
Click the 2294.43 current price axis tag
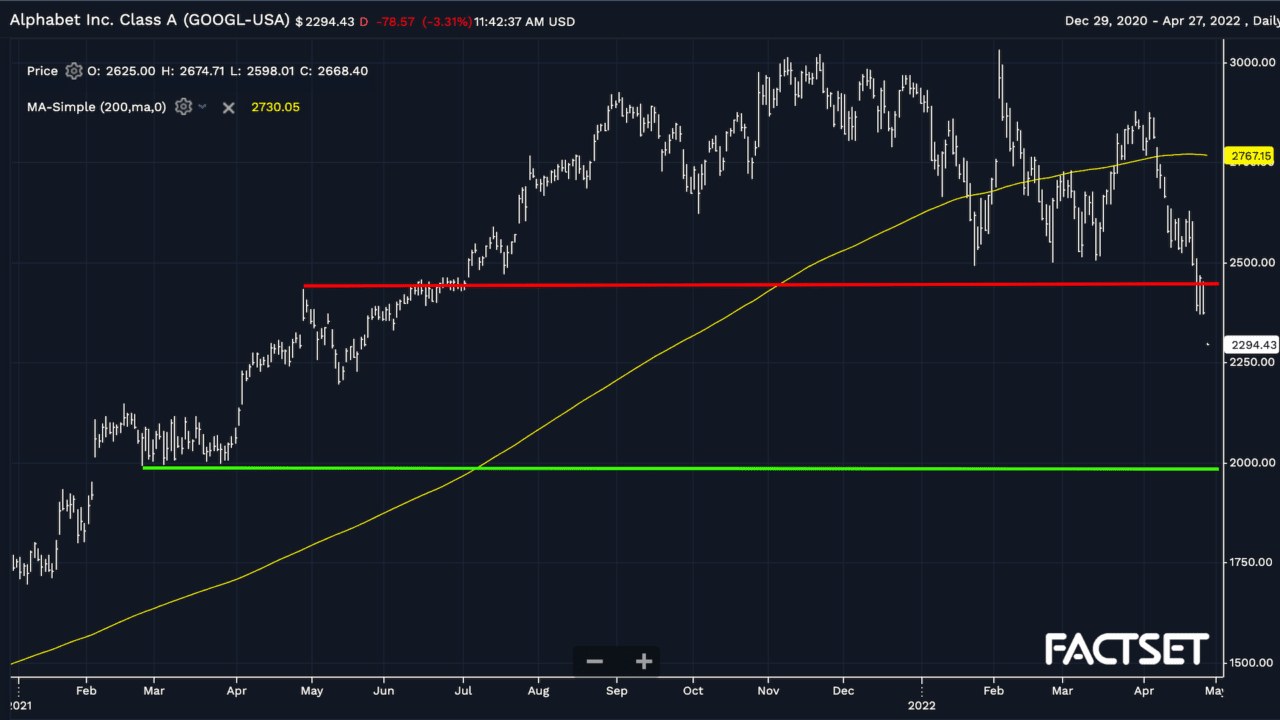point(1251,345)
